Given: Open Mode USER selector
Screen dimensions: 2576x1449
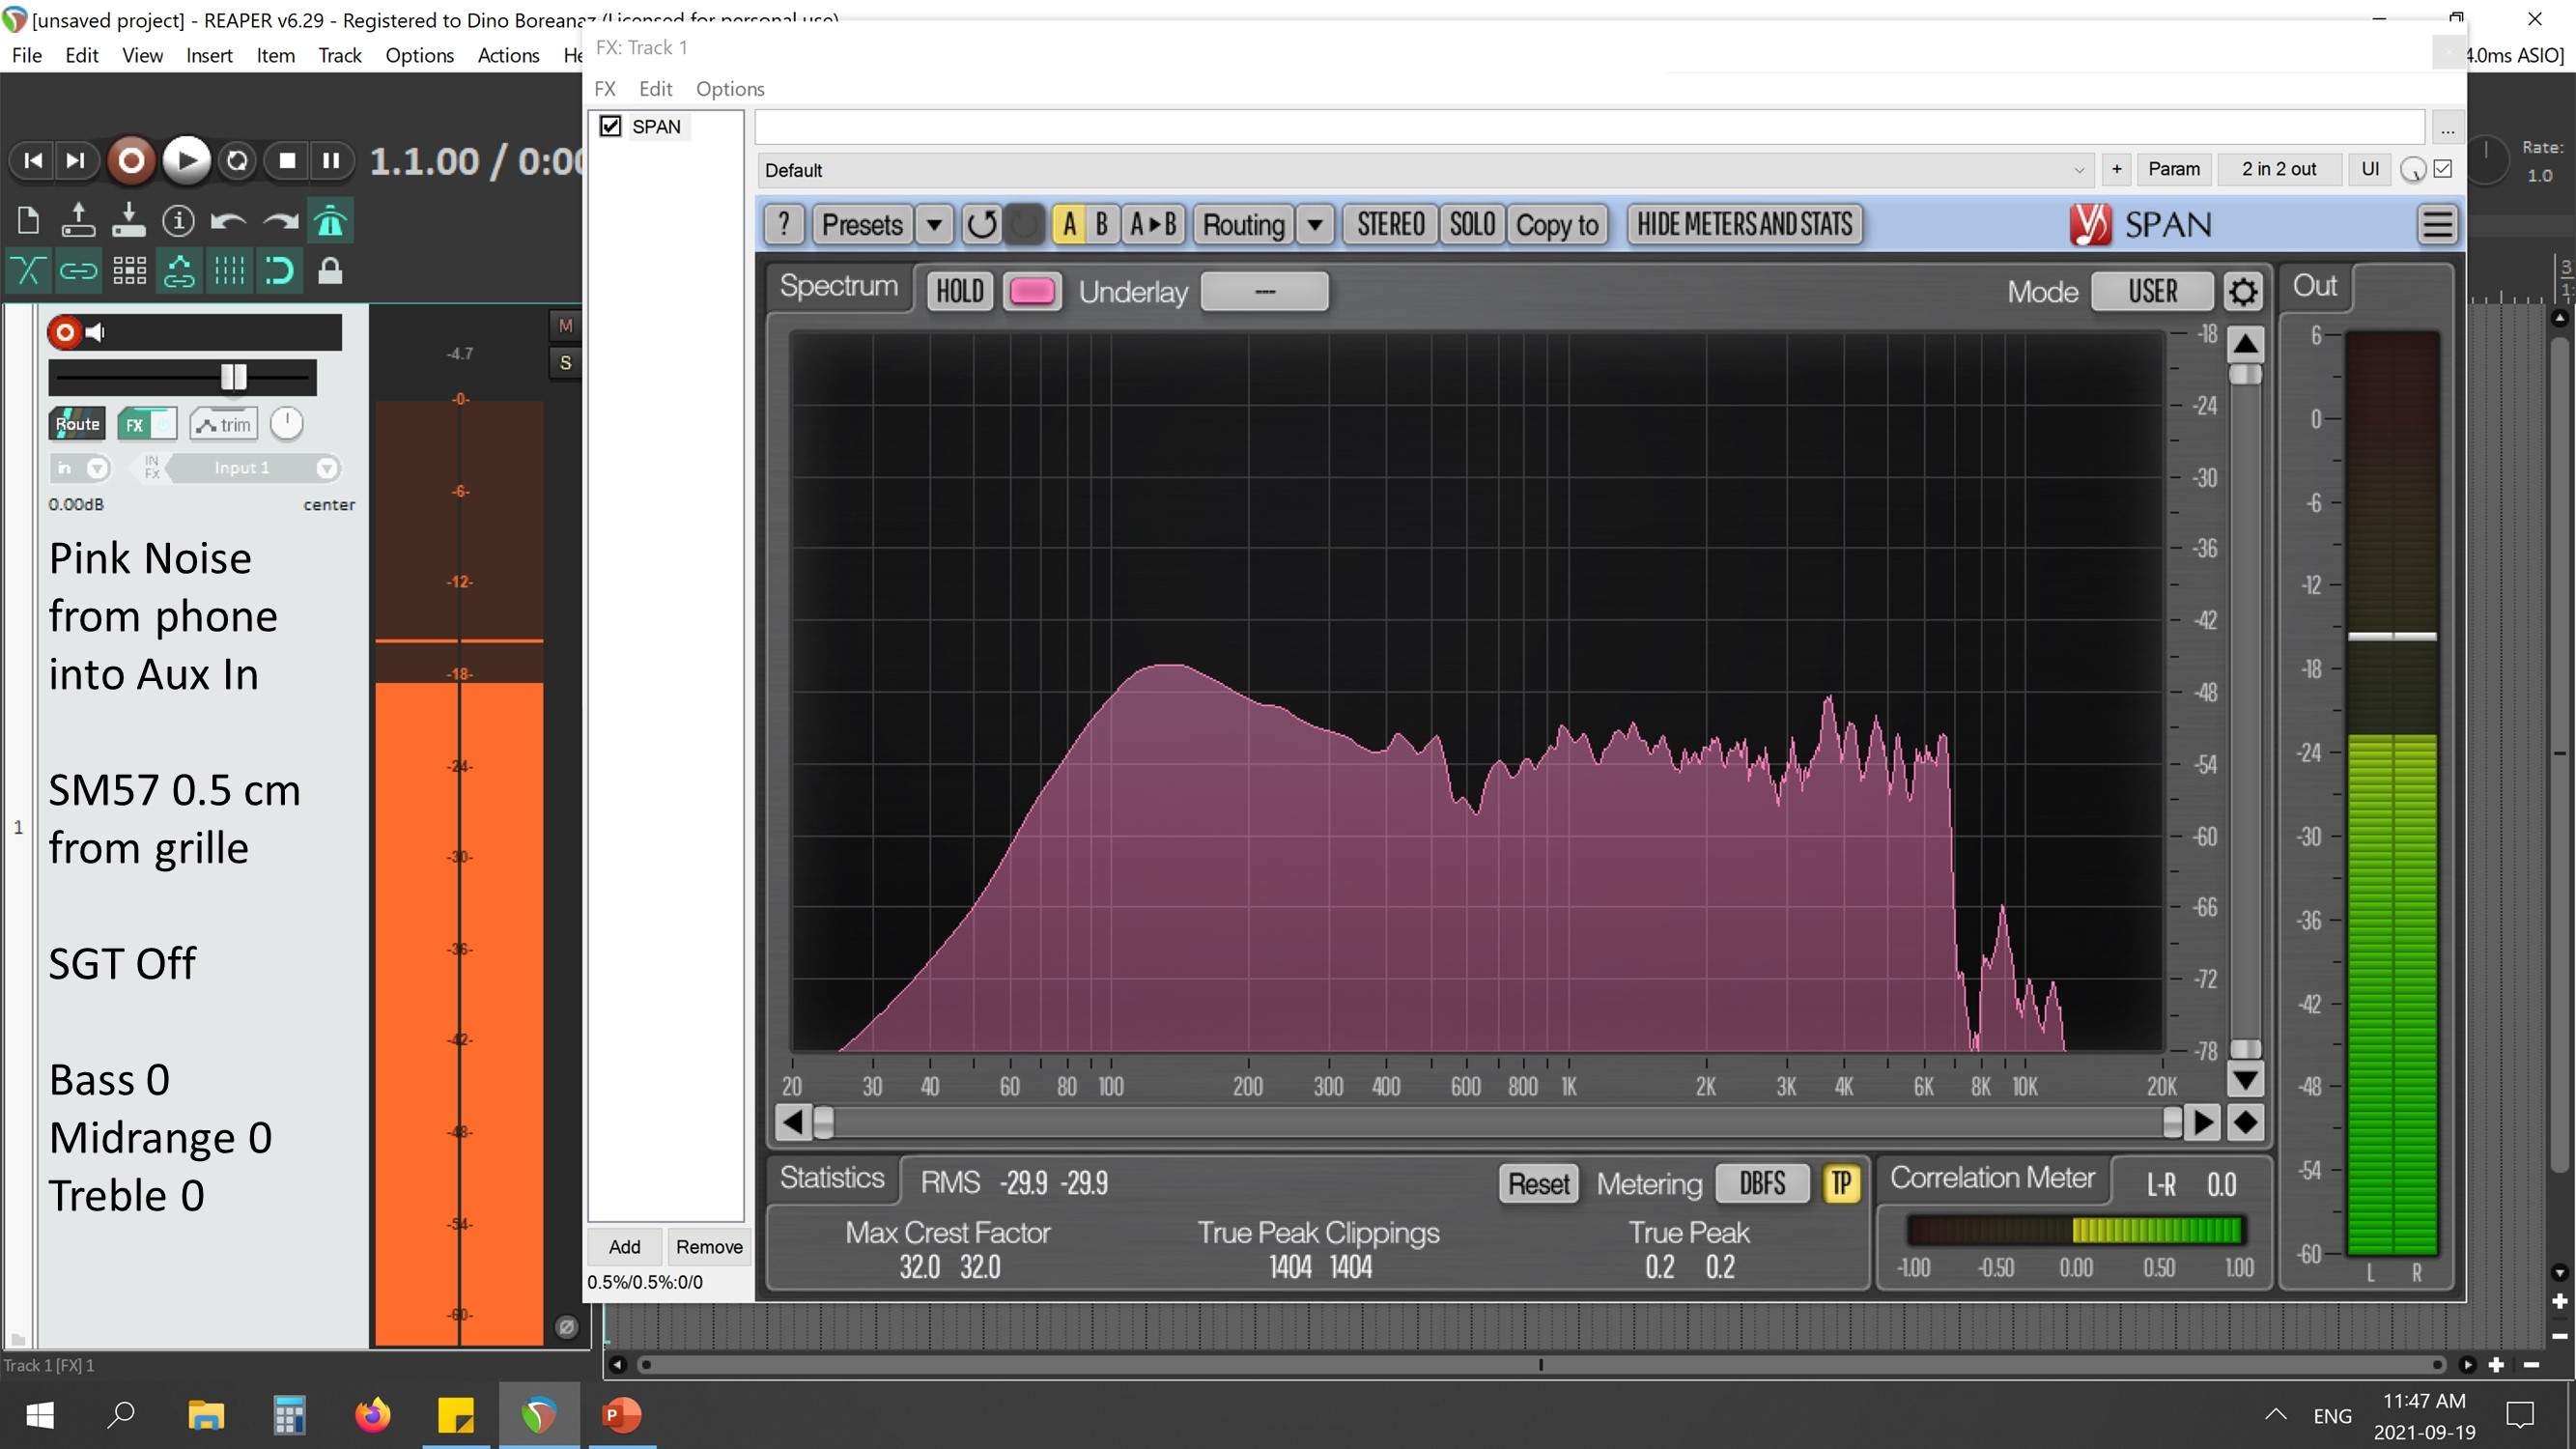Looking at the screenshot, I should click(x=2152, y=292).
